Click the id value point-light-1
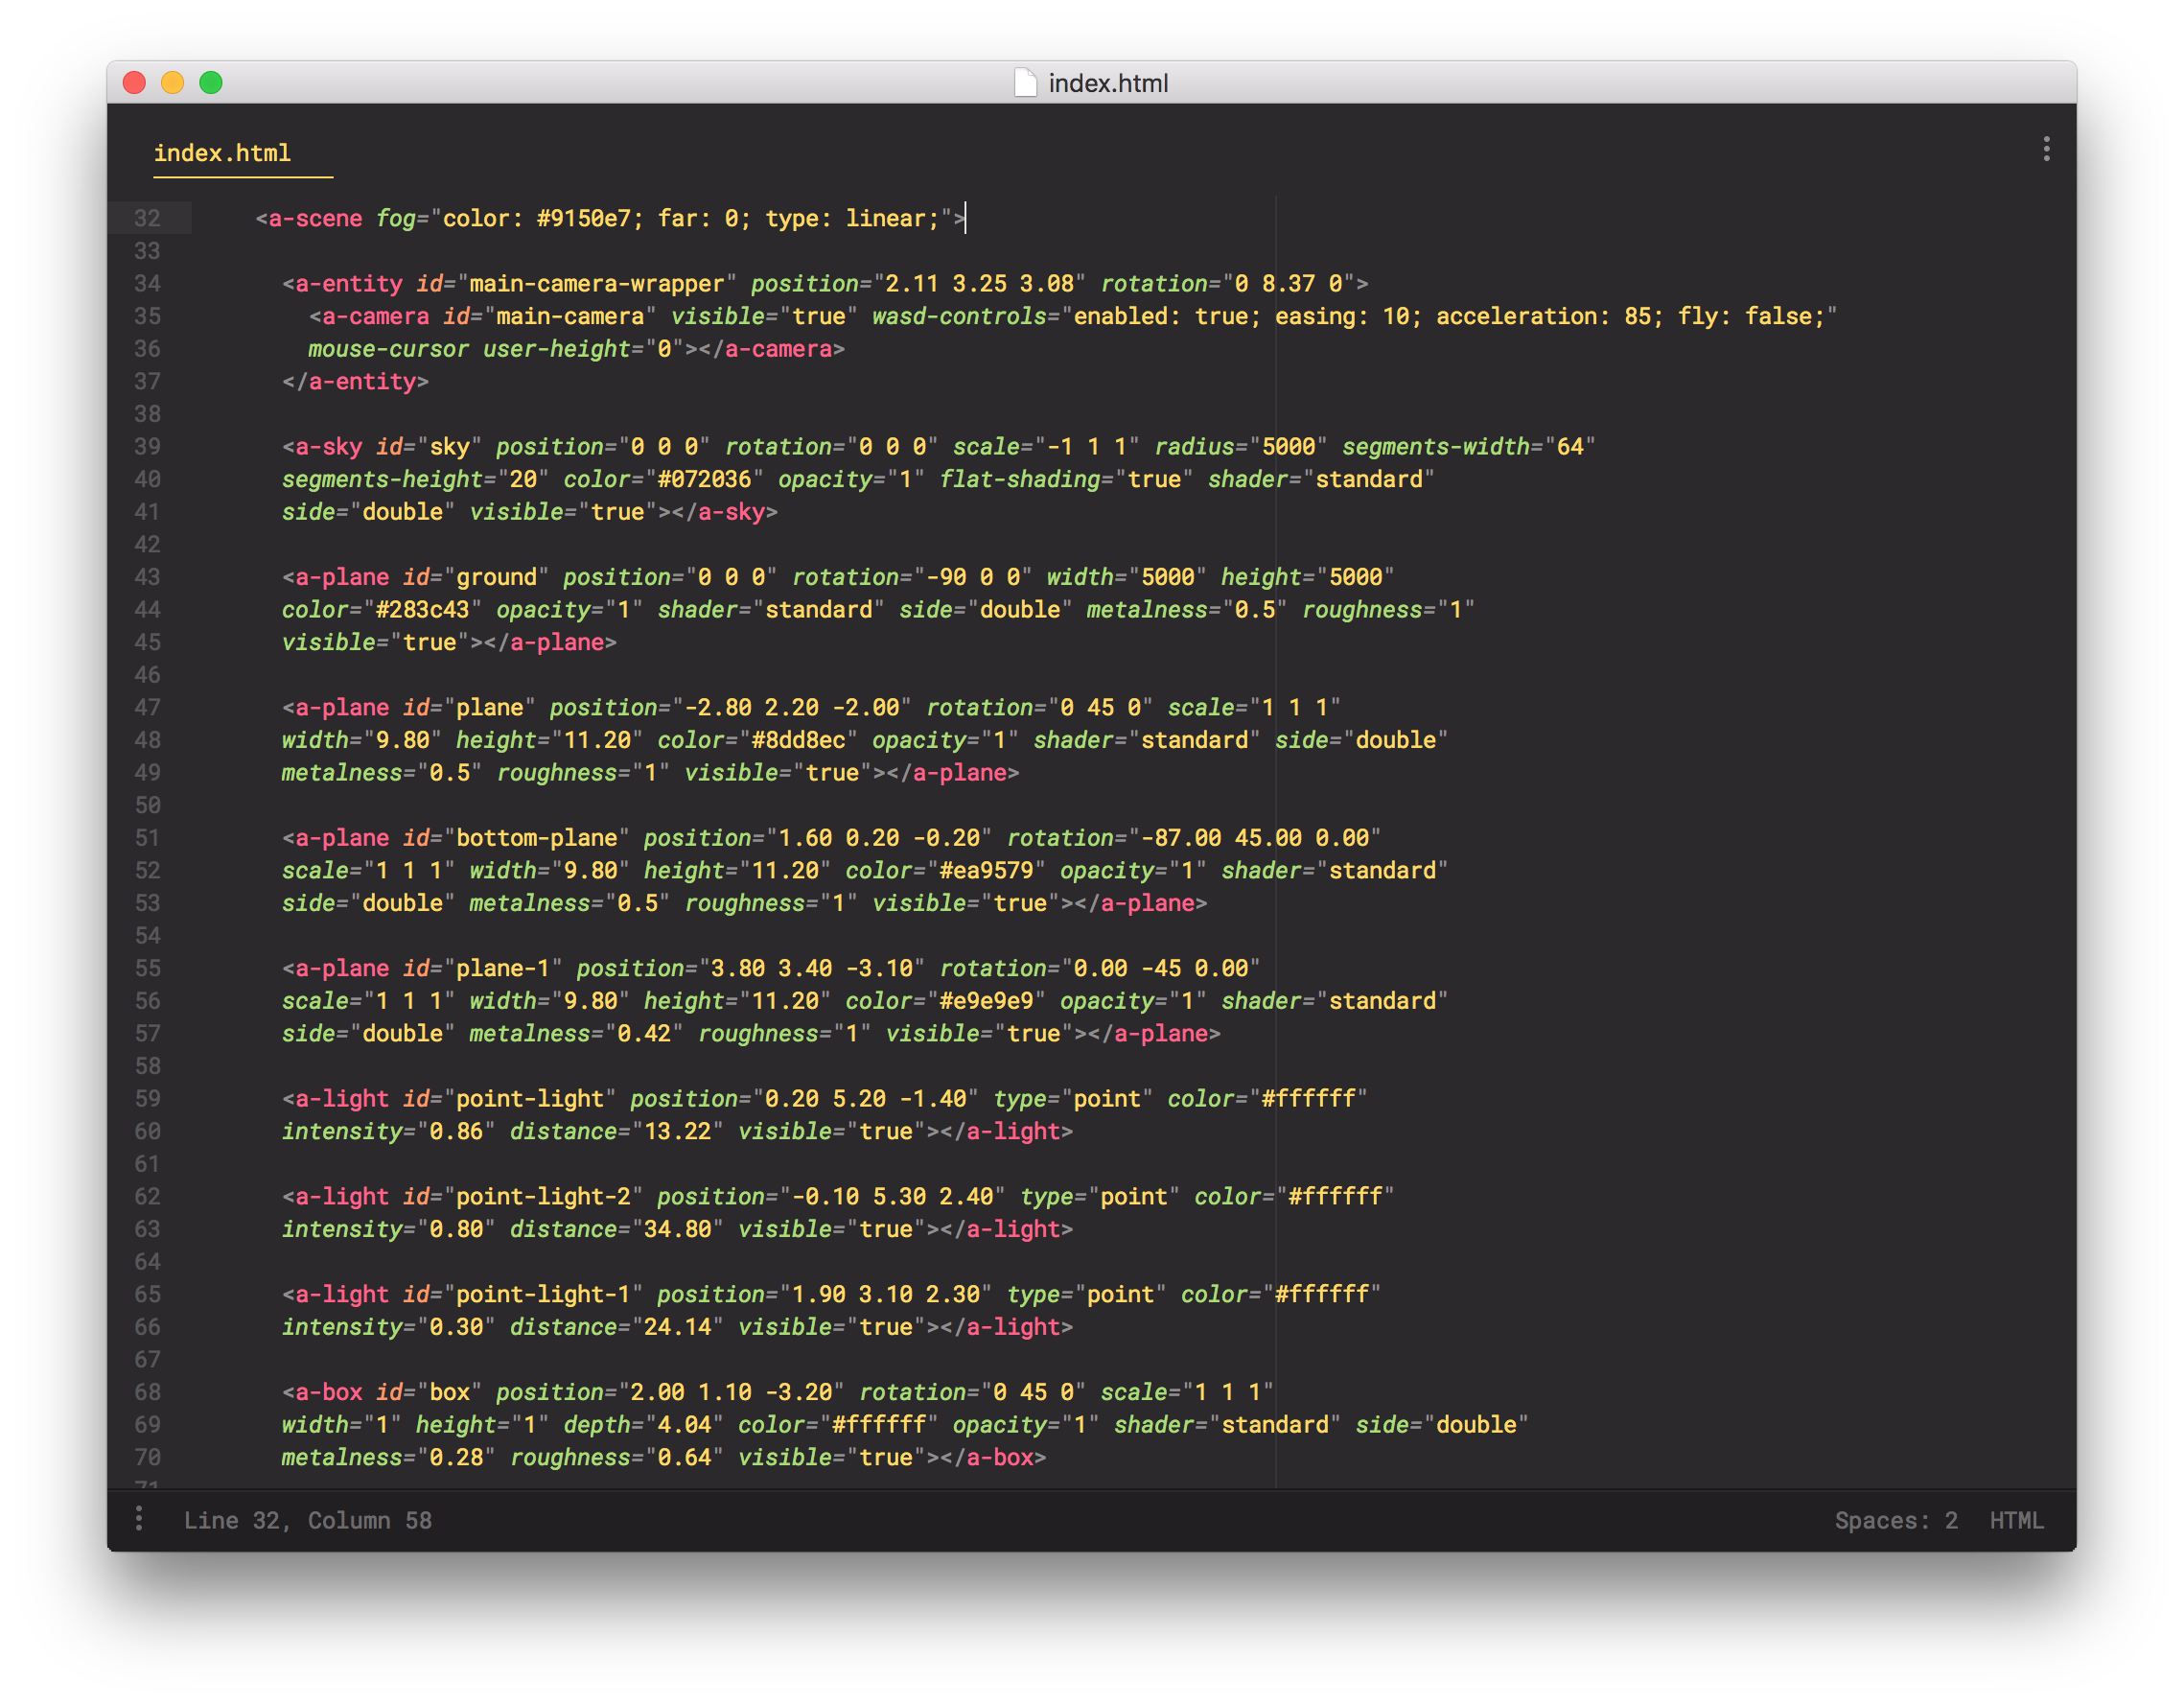 [543, 1294]
